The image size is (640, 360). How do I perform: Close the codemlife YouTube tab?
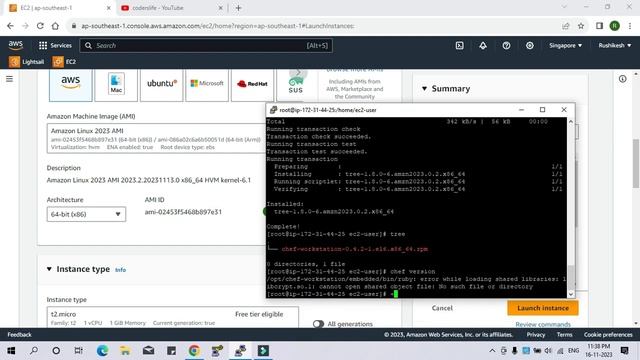click(220, 8)
